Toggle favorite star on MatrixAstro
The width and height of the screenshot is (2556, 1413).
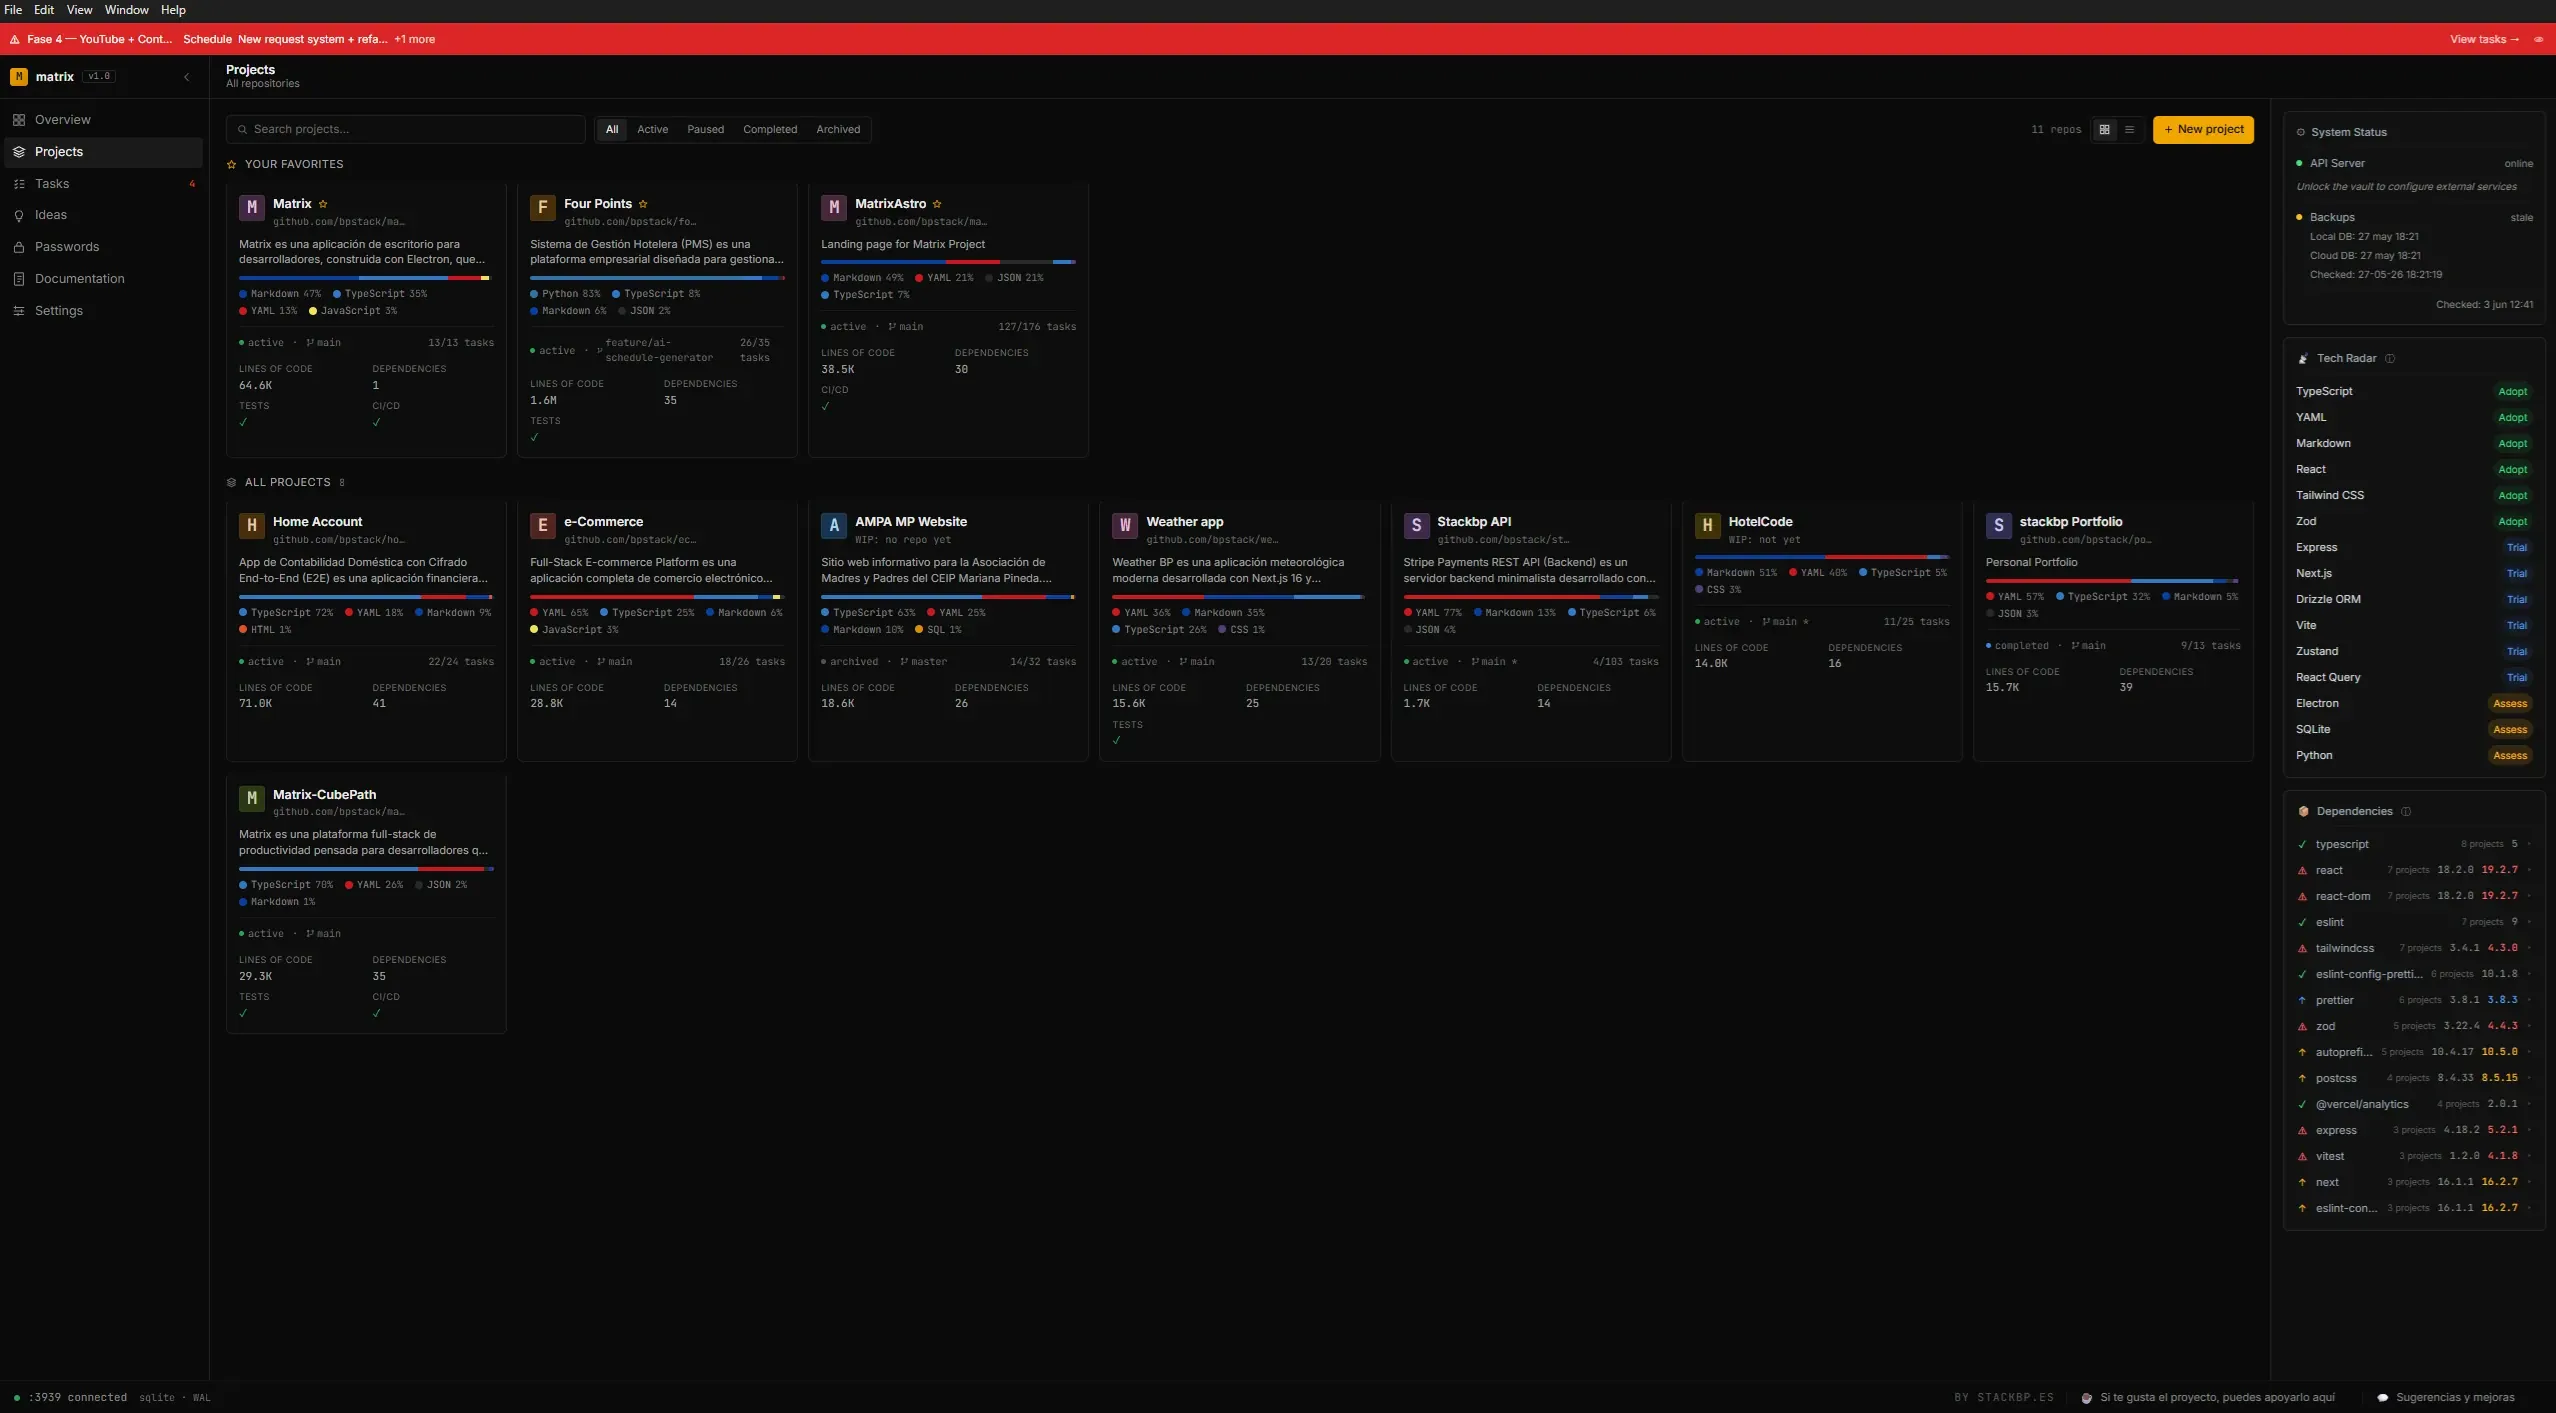coord(937,204)
